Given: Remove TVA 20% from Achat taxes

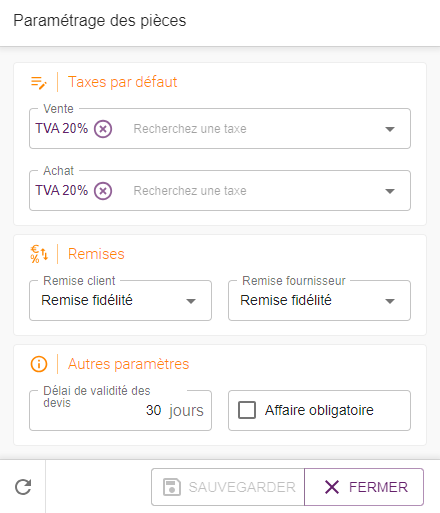Looking at the screenshot, I should (x=103, y=191).
